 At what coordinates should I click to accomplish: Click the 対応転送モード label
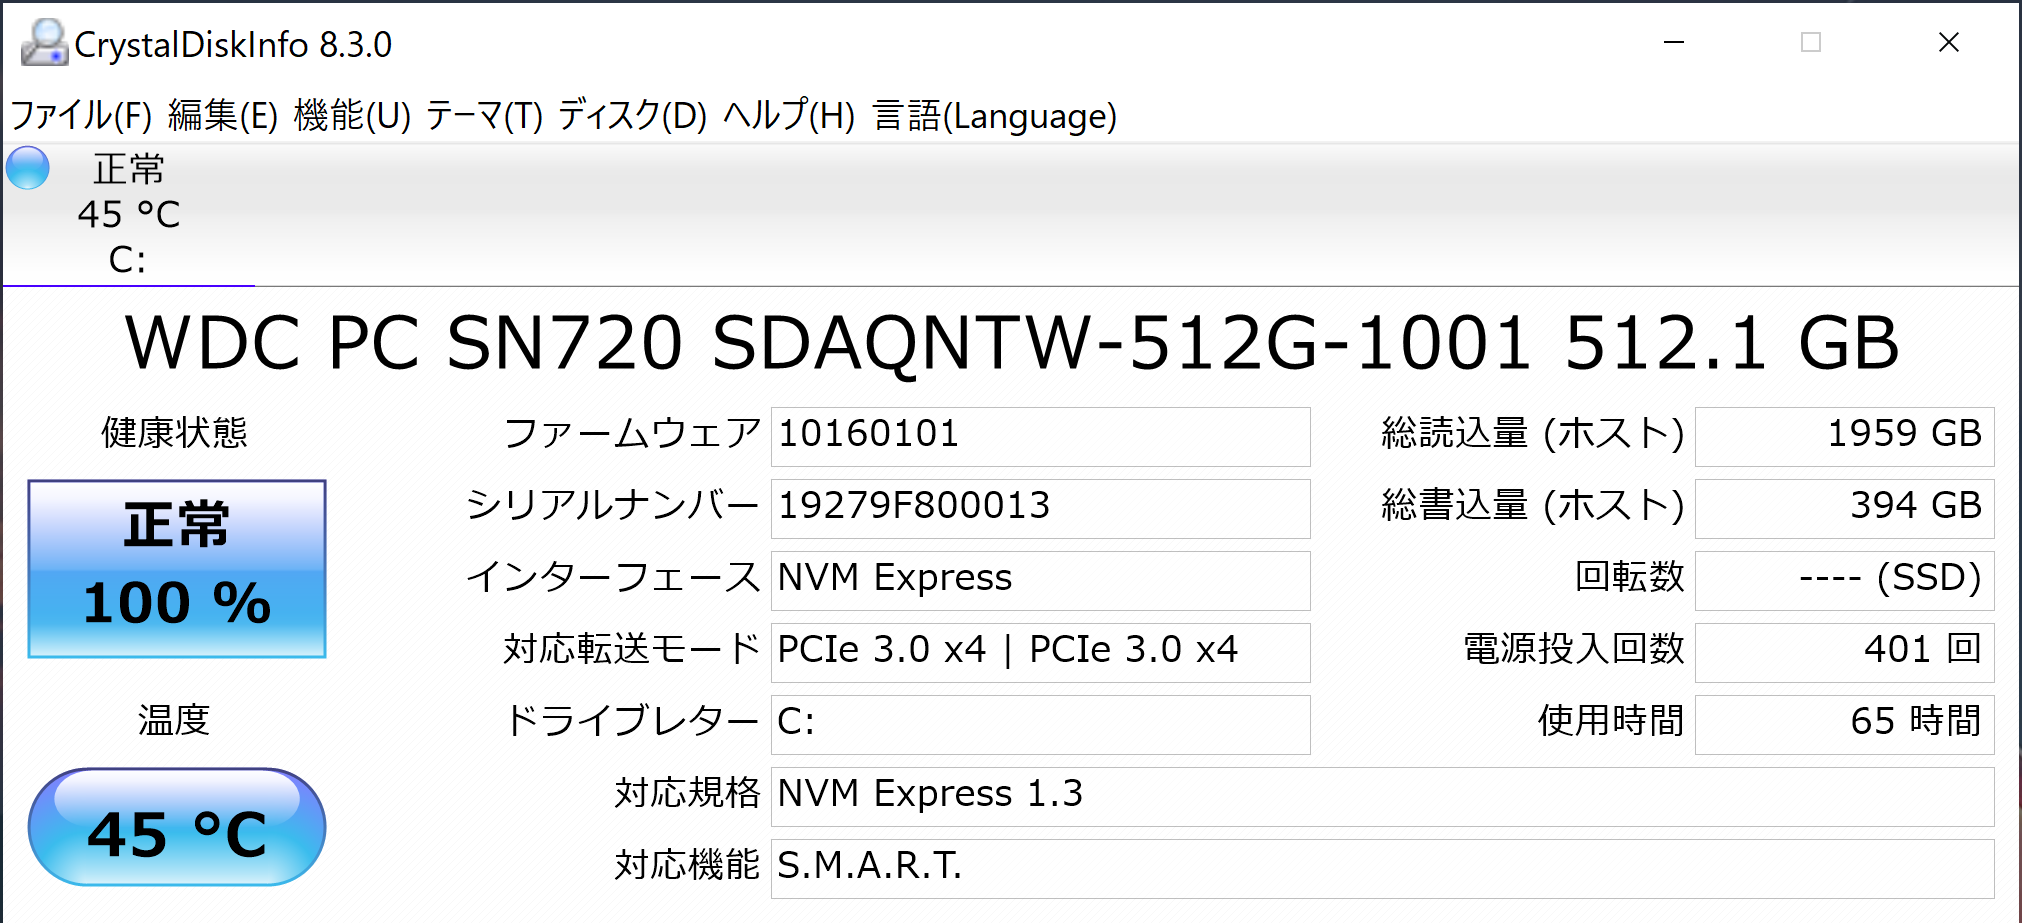click(632, 650)
